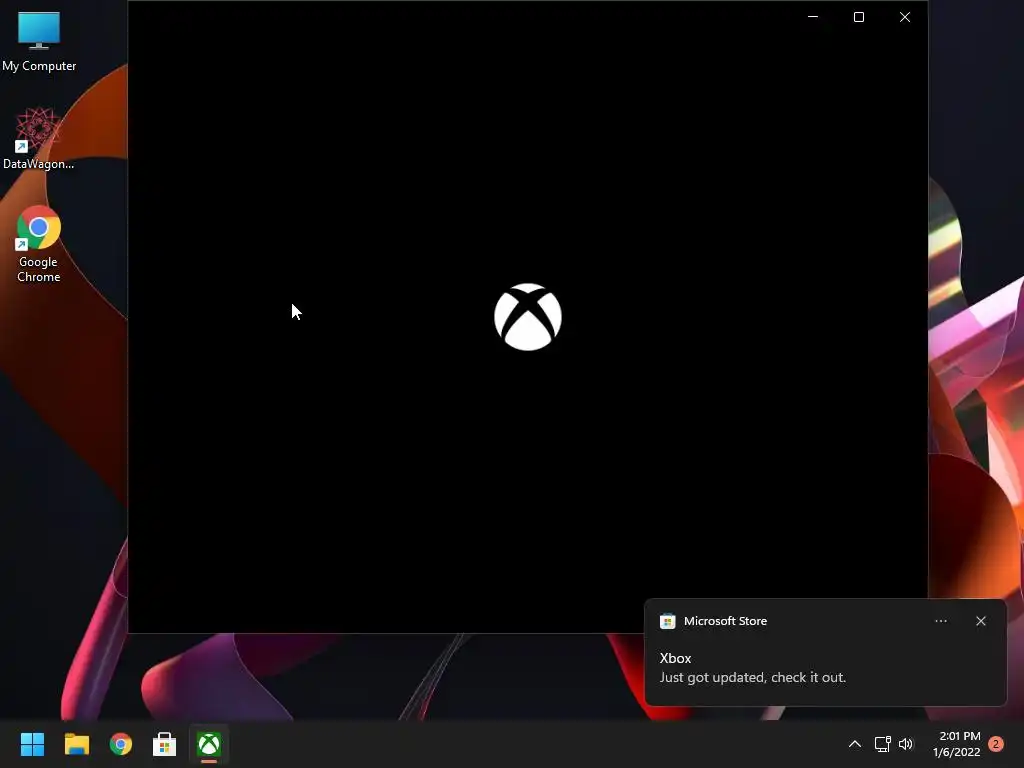Open the notification count badge

(996, 744)
